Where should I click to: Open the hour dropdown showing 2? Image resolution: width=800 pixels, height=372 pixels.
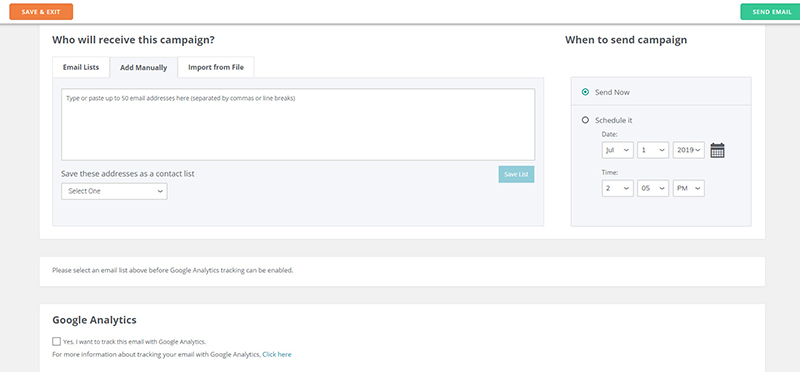pyautogui.click(x=617, y=188)
